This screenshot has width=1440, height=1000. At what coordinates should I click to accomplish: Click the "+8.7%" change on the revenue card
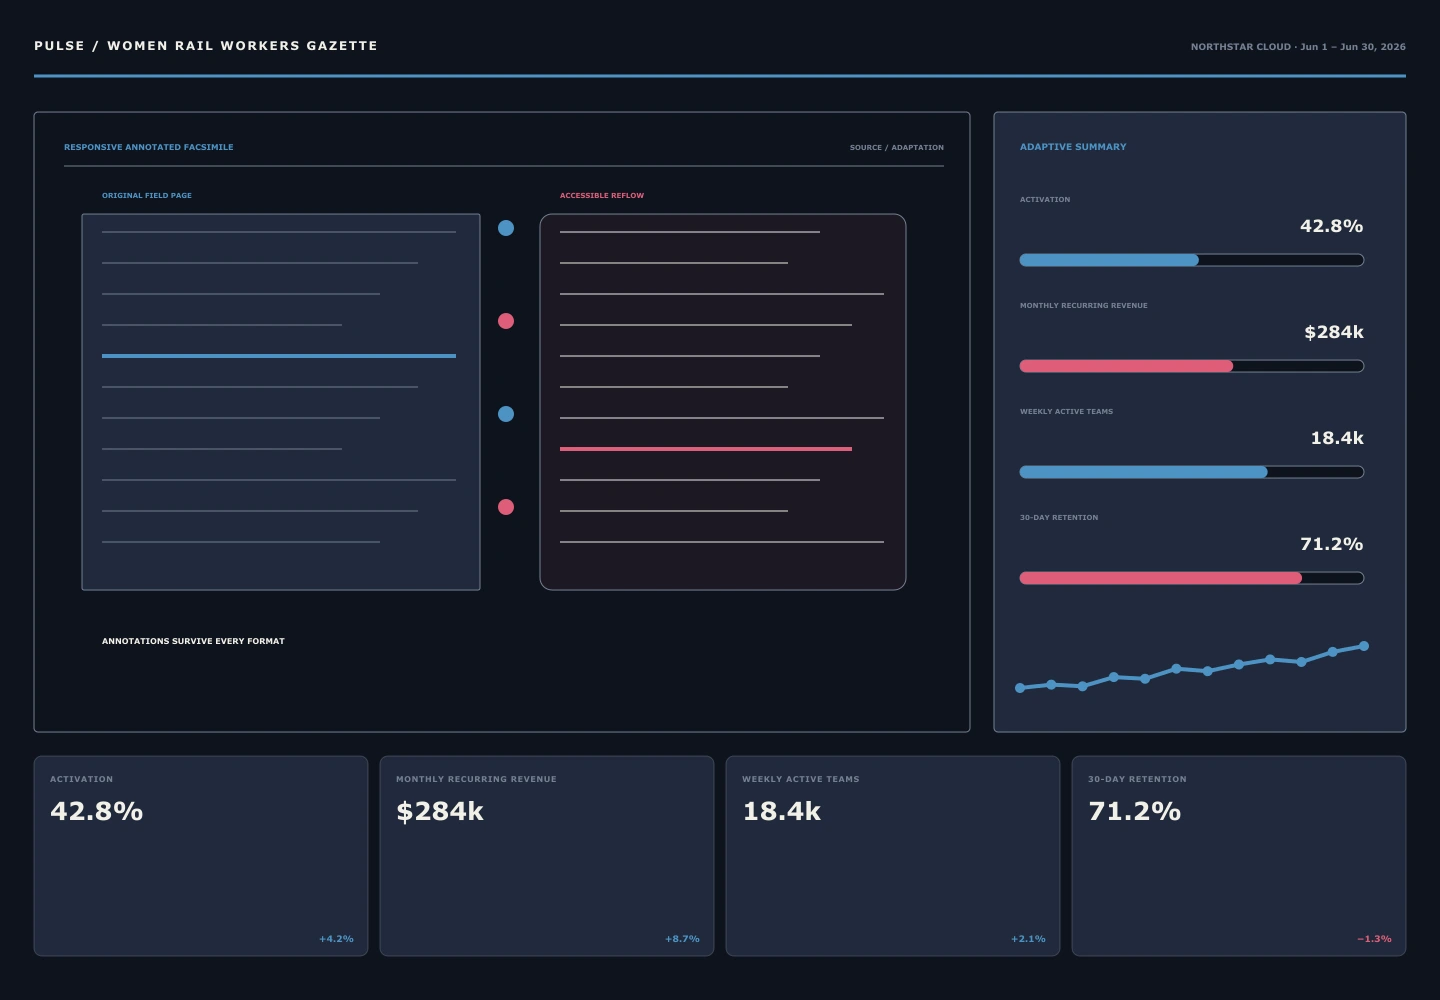(682, 939)
